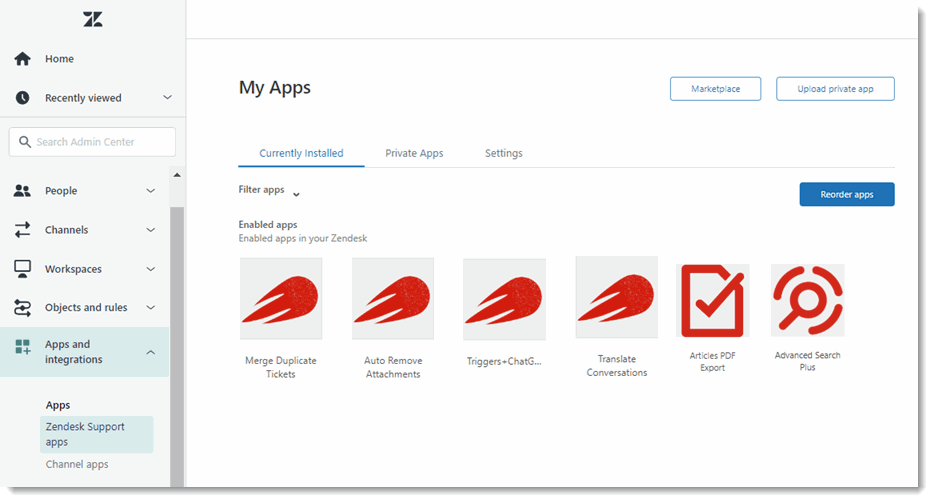Open the Triggers+ChatG... app icon
This screenshot has width=933, height=498.
505,299
